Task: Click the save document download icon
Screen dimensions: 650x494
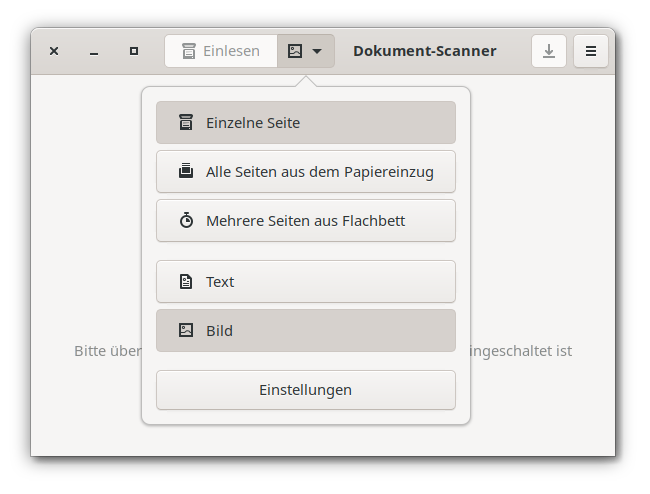Action: [x=548, y=51]
